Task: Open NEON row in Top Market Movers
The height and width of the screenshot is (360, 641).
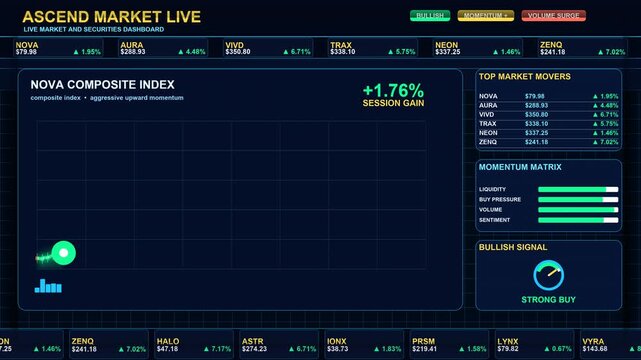Action: 549,133
